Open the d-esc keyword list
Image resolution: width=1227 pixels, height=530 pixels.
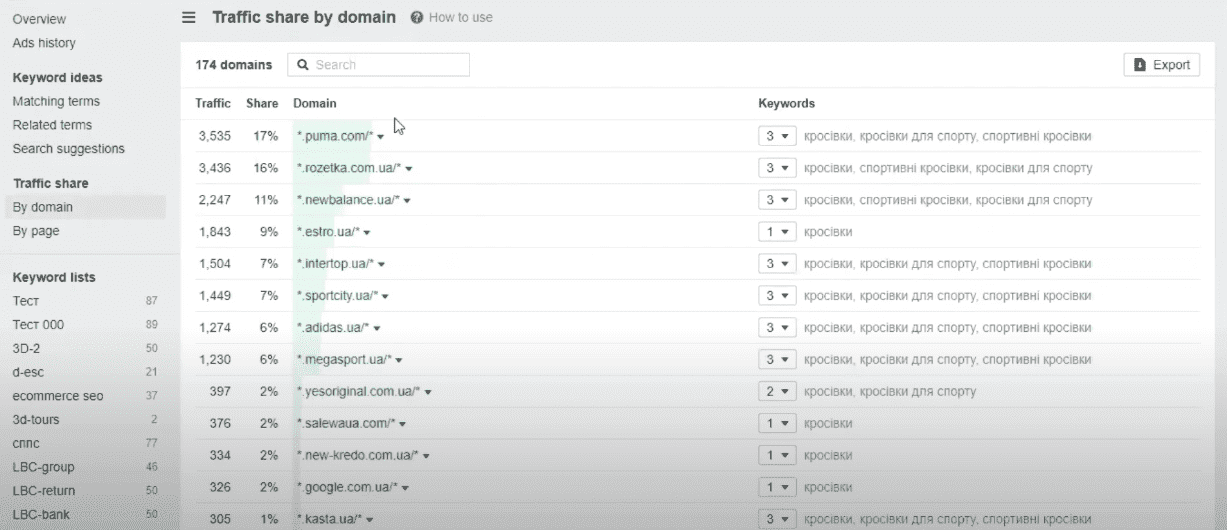coord(27,372)
